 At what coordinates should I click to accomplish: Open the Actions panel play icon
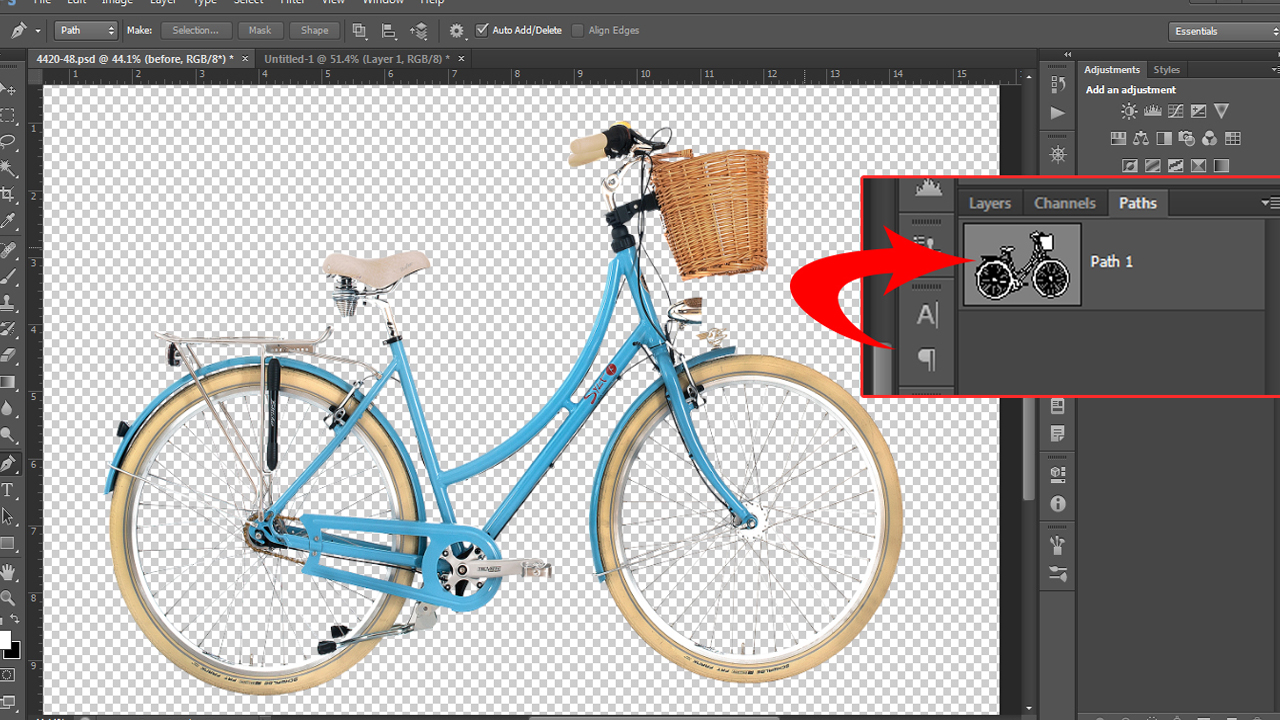coord(1058,113)
